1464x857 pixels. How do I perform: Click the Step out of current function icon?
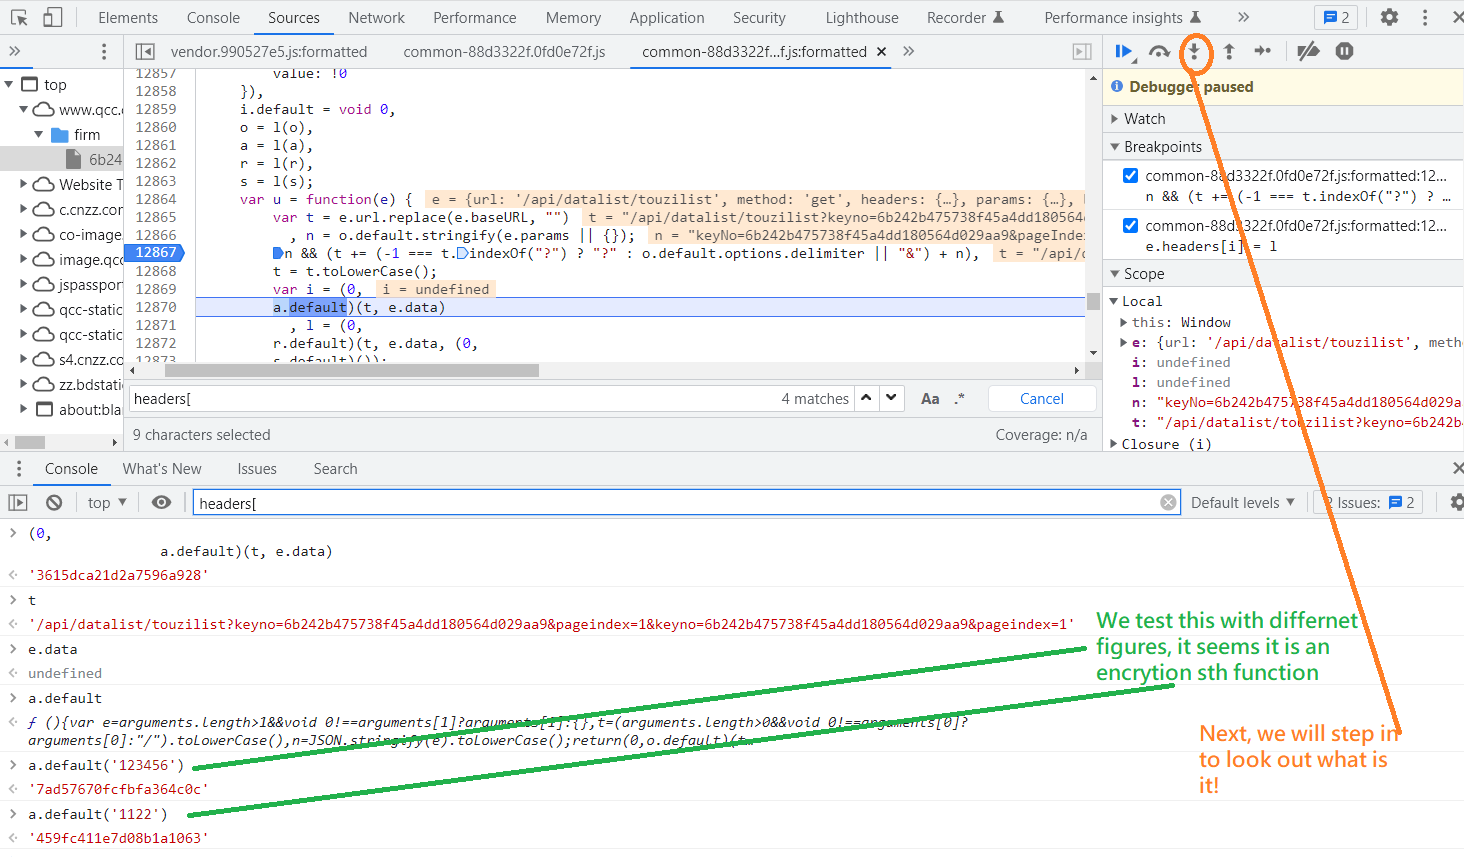tap(1231, 51)
